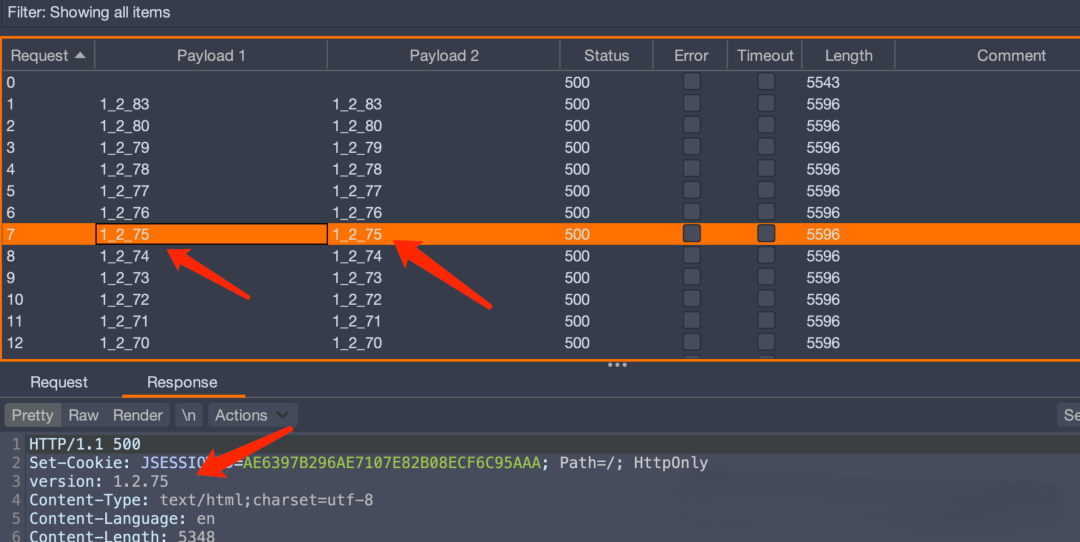Image resolution: width=1080 pixels, height=542 pixels.
Task: Click the version: 1.2.75 header line
Action: pyautogui.click(x=98, y=481)
